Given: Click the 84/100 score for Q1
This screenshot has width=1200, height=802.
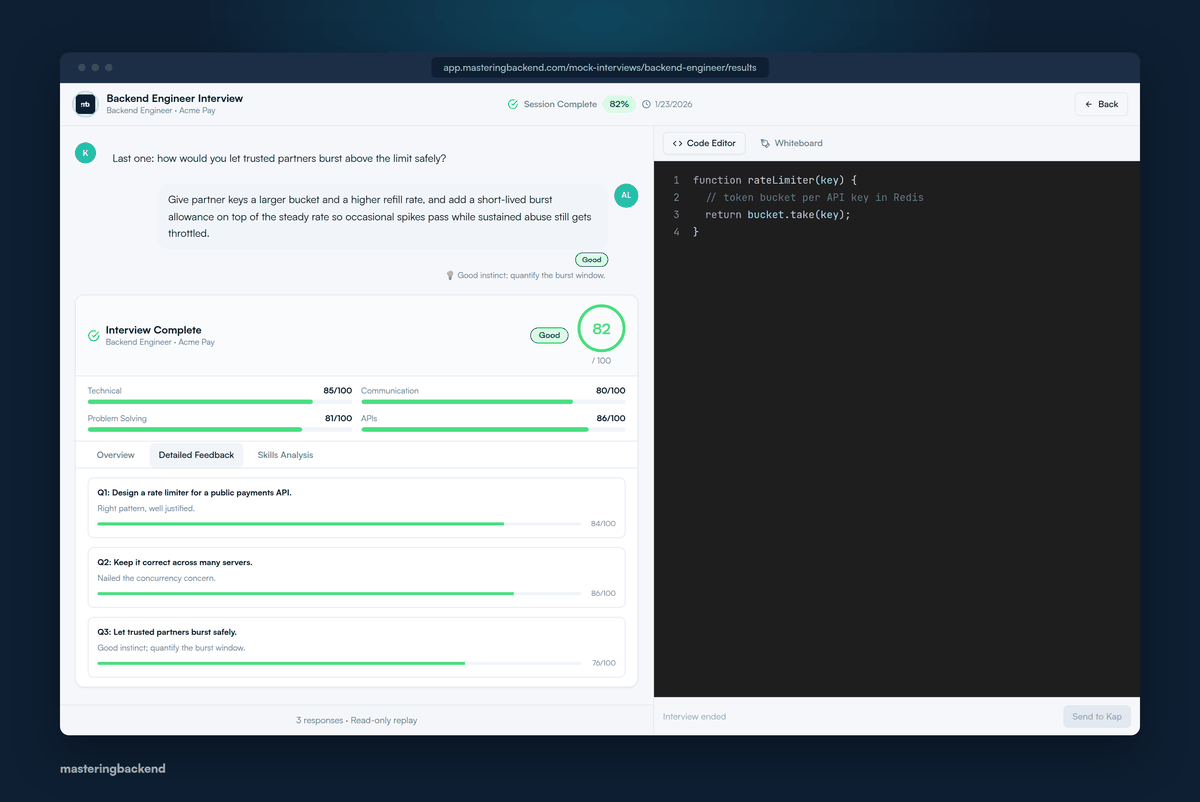Looking at the screenshot, I should tap(603, 524).
